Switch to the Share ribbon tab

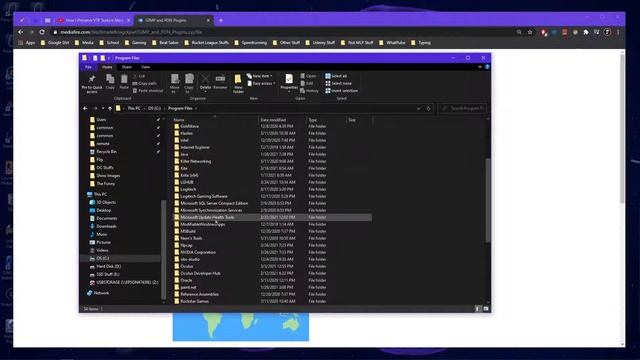pos(127,67)
